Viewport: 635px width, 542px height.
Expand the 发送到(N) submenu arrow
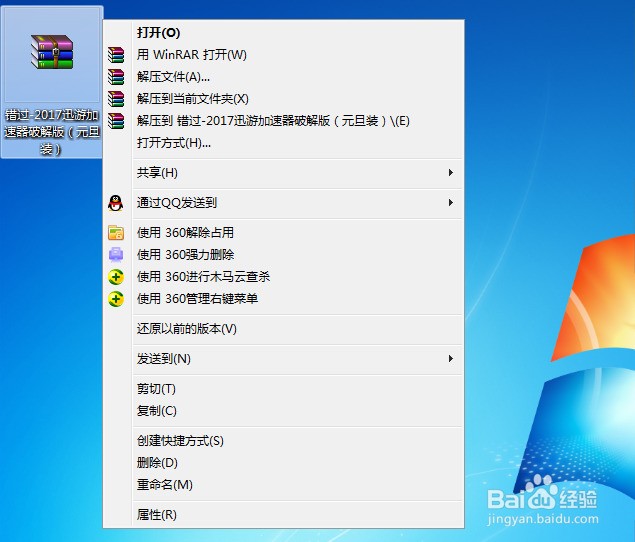450,358
